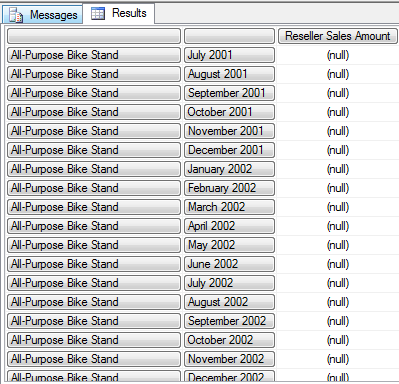Select the September 2002 month cell

coord(229,321)
